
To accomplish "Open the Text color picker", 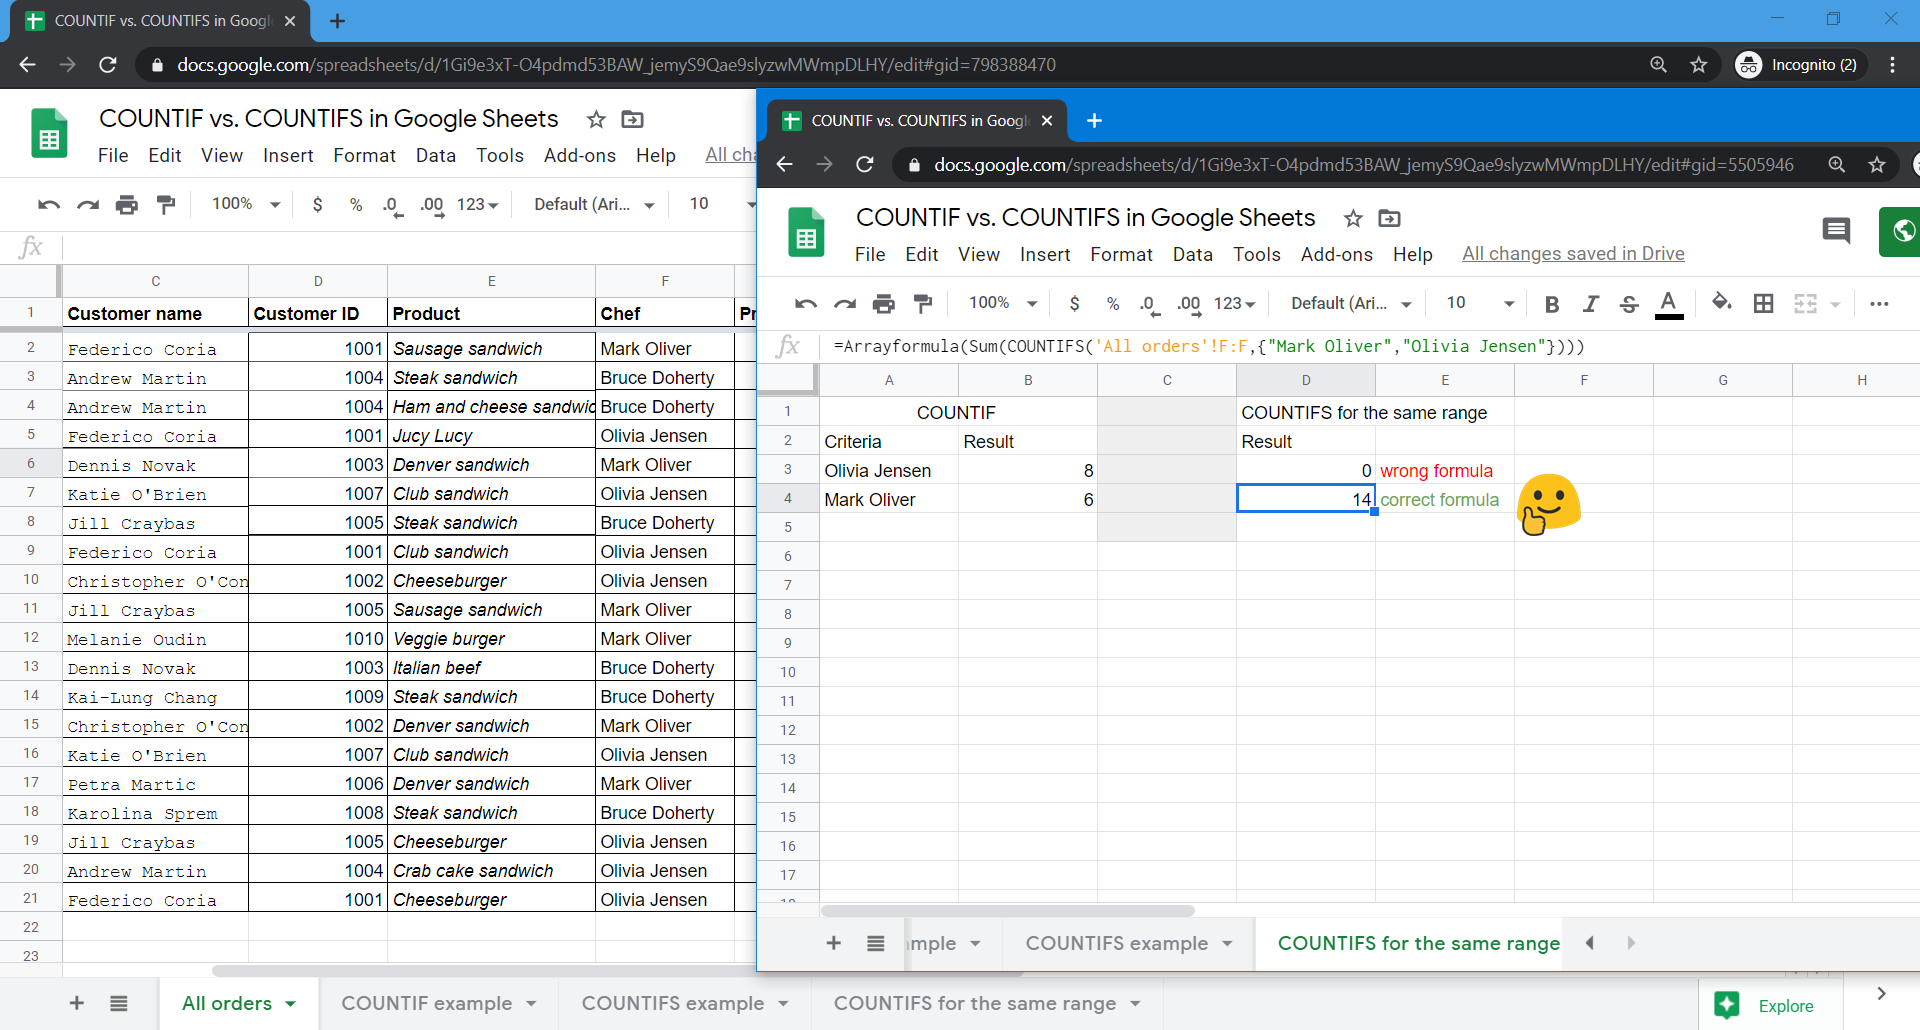I will click(x=1668, y=304).
